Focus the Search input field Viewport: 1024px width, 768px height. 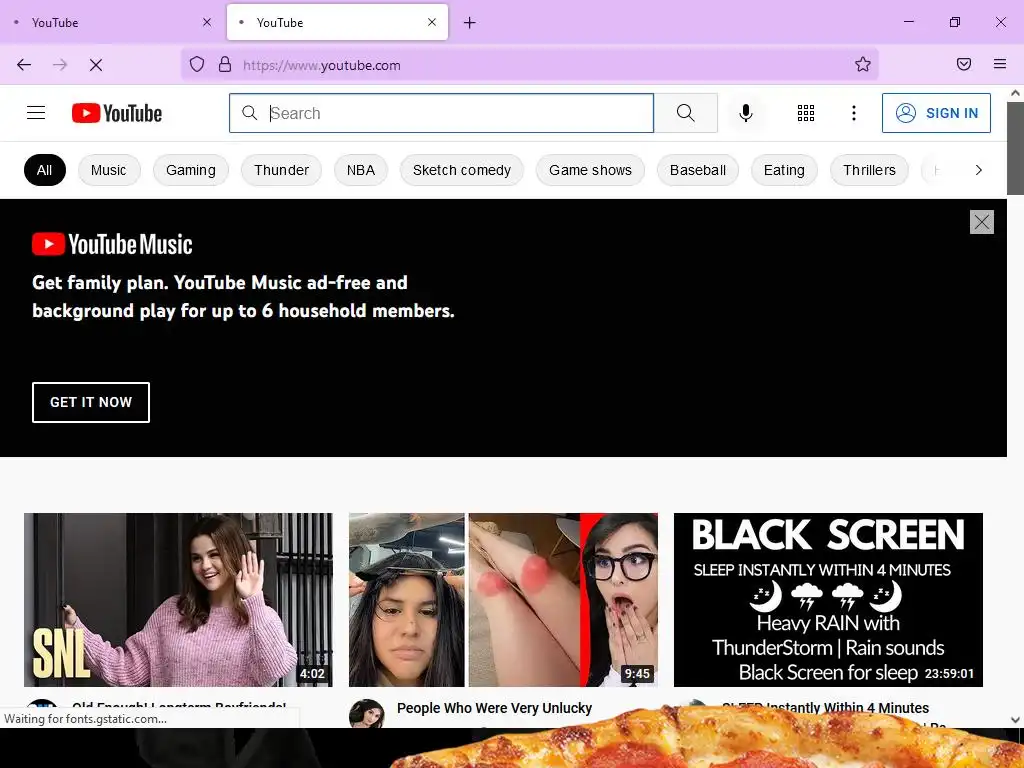(441, 113)
